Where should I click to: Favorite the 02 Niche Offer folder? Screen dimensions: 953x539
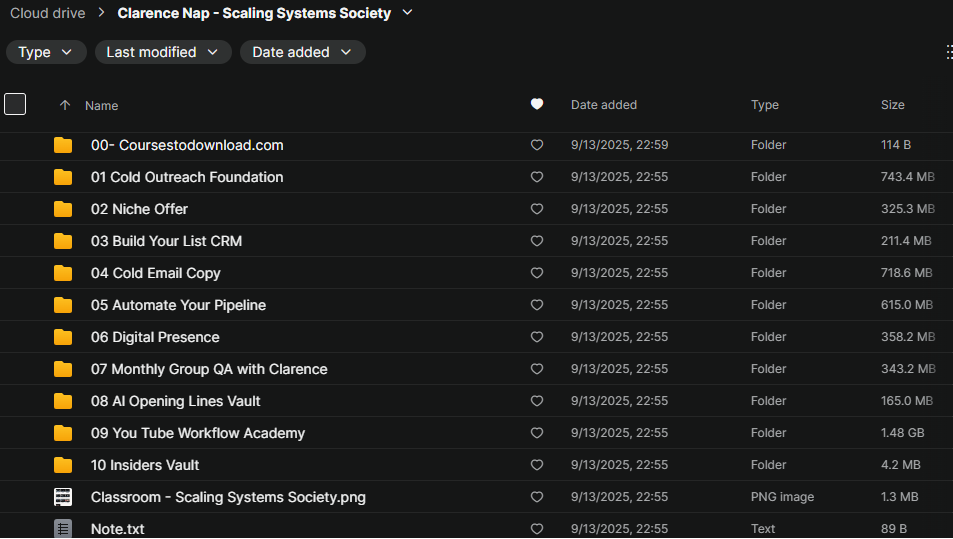coord(537,209)
